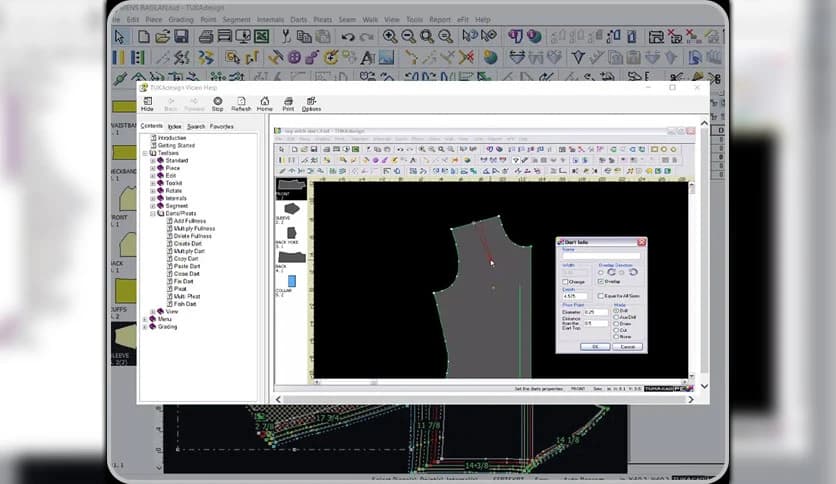Screen dimensions: 836x484
Task: Click the Cancel button in Dart dialog
Action: pos(627,346)
